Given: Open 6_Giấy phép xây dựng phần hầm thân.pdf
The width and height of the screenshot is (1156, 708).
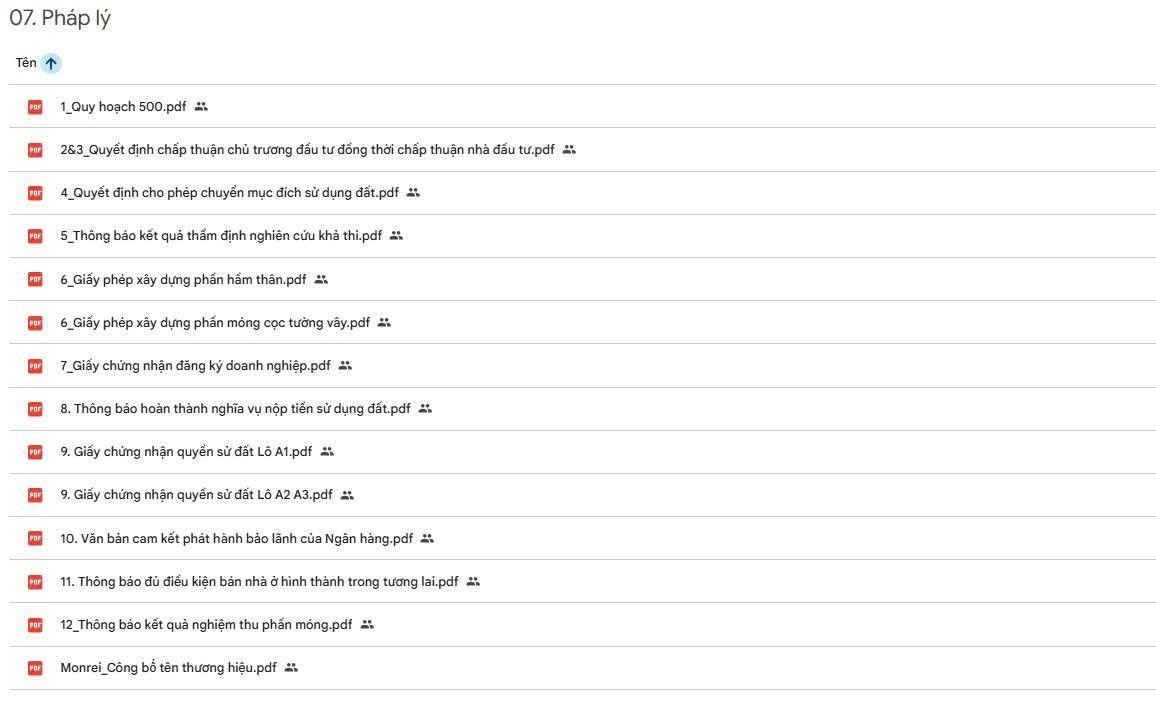Looking at the screenshot, I should 184,280.
